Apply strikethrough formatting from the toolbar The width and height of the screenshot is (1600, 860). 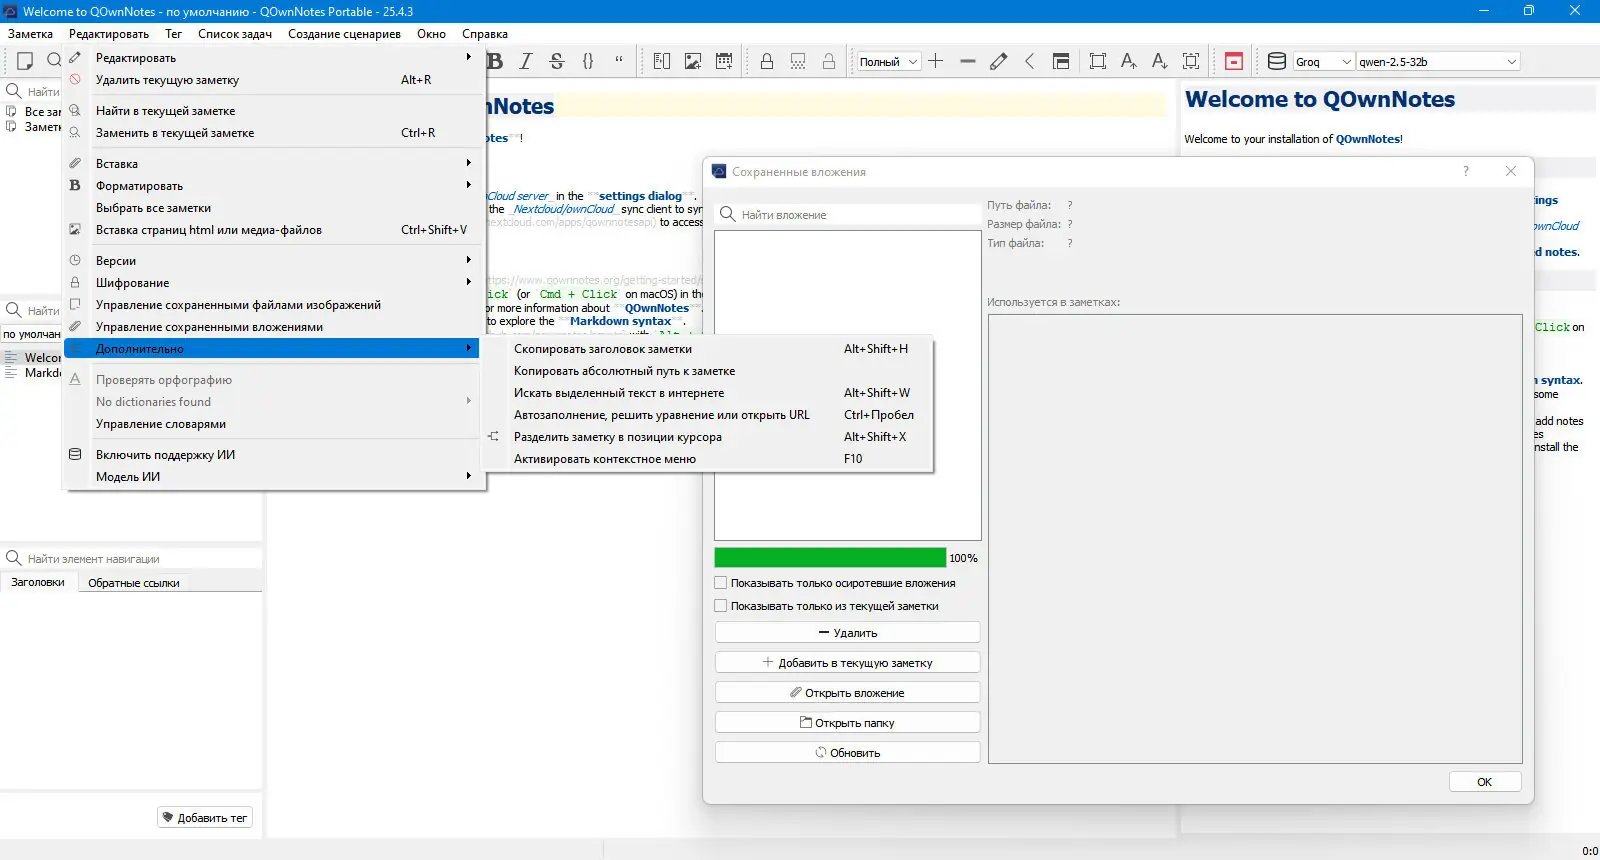click(x=557, y=61)
